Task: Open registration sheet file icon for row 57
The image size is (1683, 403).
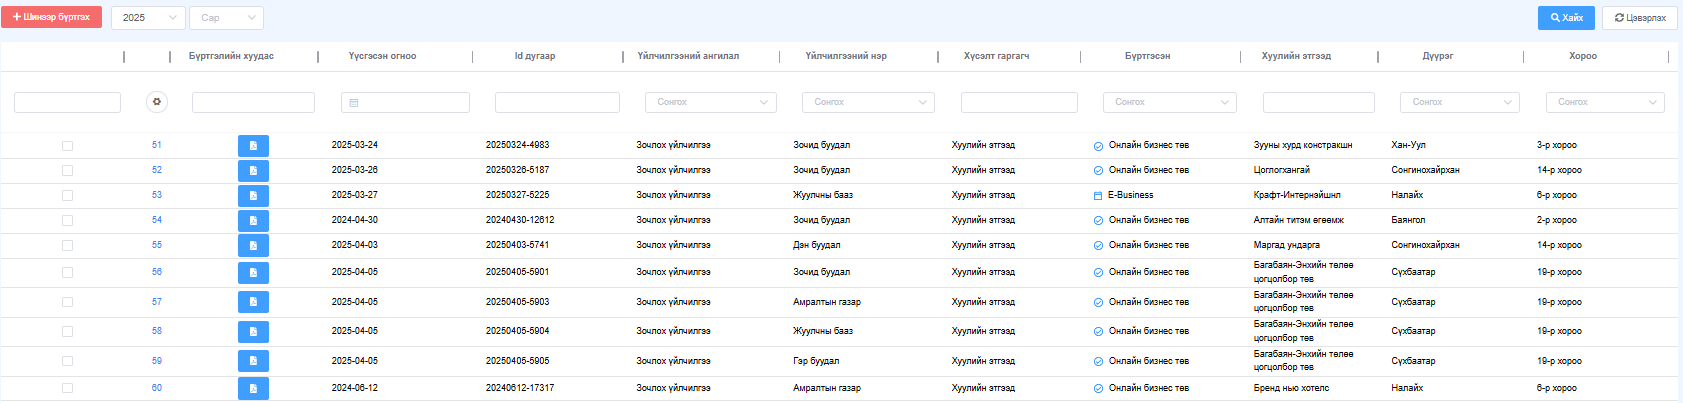Action: (253, 302)
